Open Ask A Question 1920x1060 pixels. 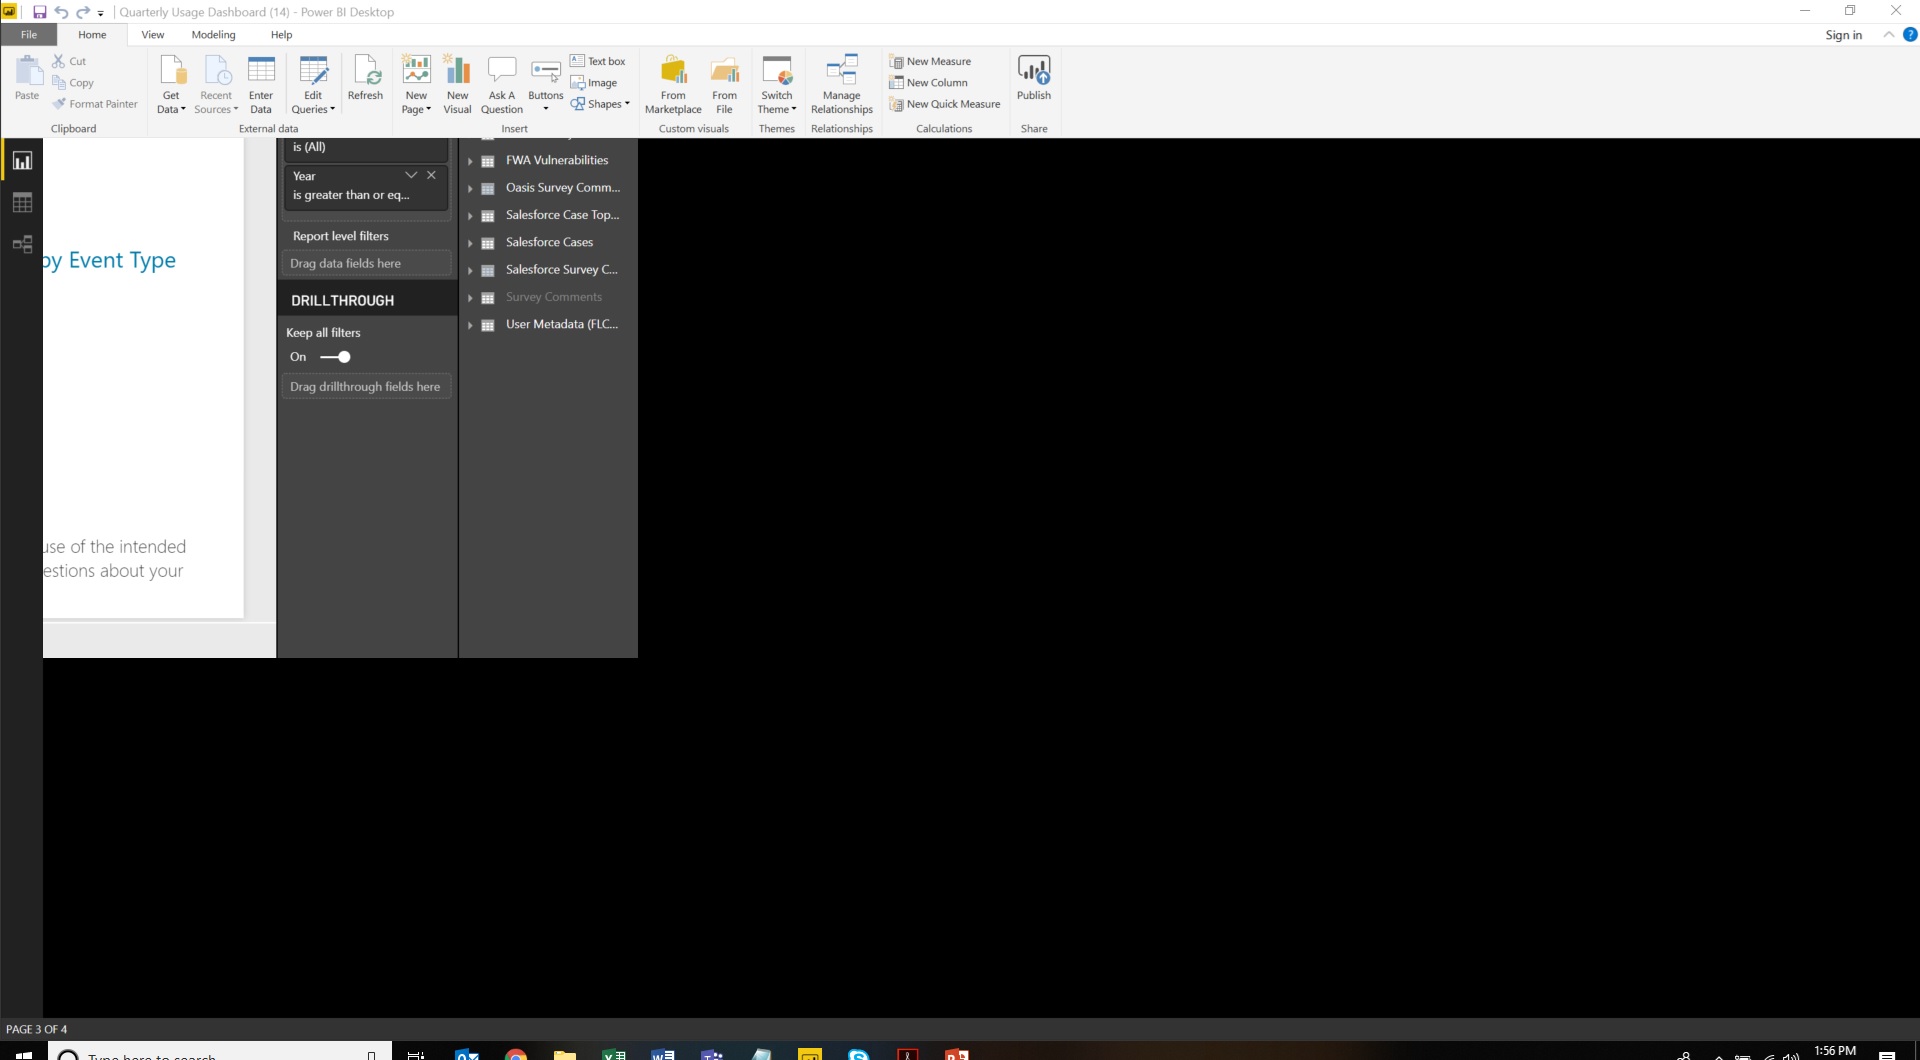501,85
